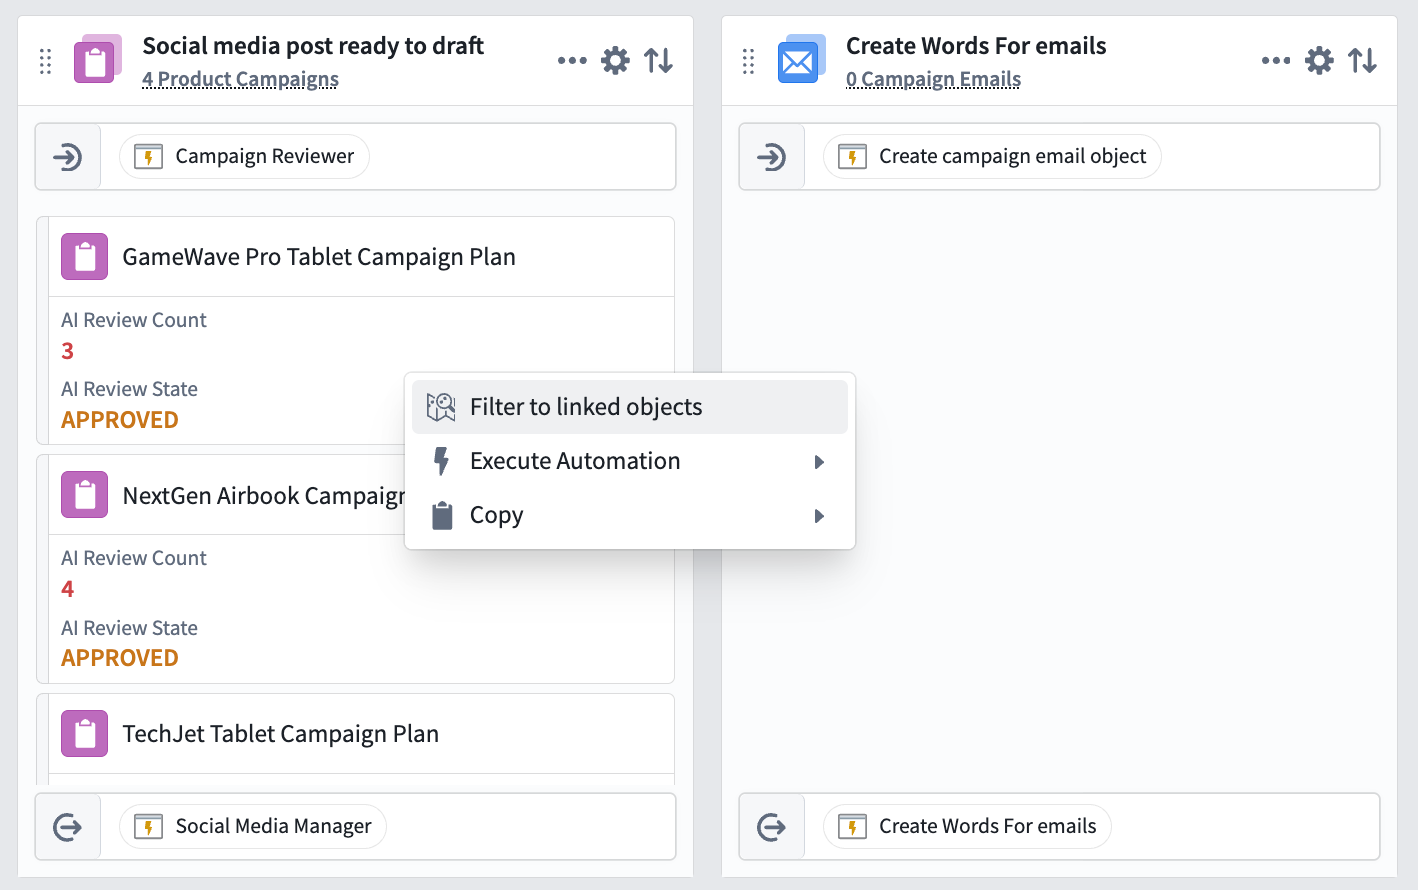The width and height of the screenshot is (1418, 890).
Task: Click the sort icon on Social media post column
Action: pos(659,60)
